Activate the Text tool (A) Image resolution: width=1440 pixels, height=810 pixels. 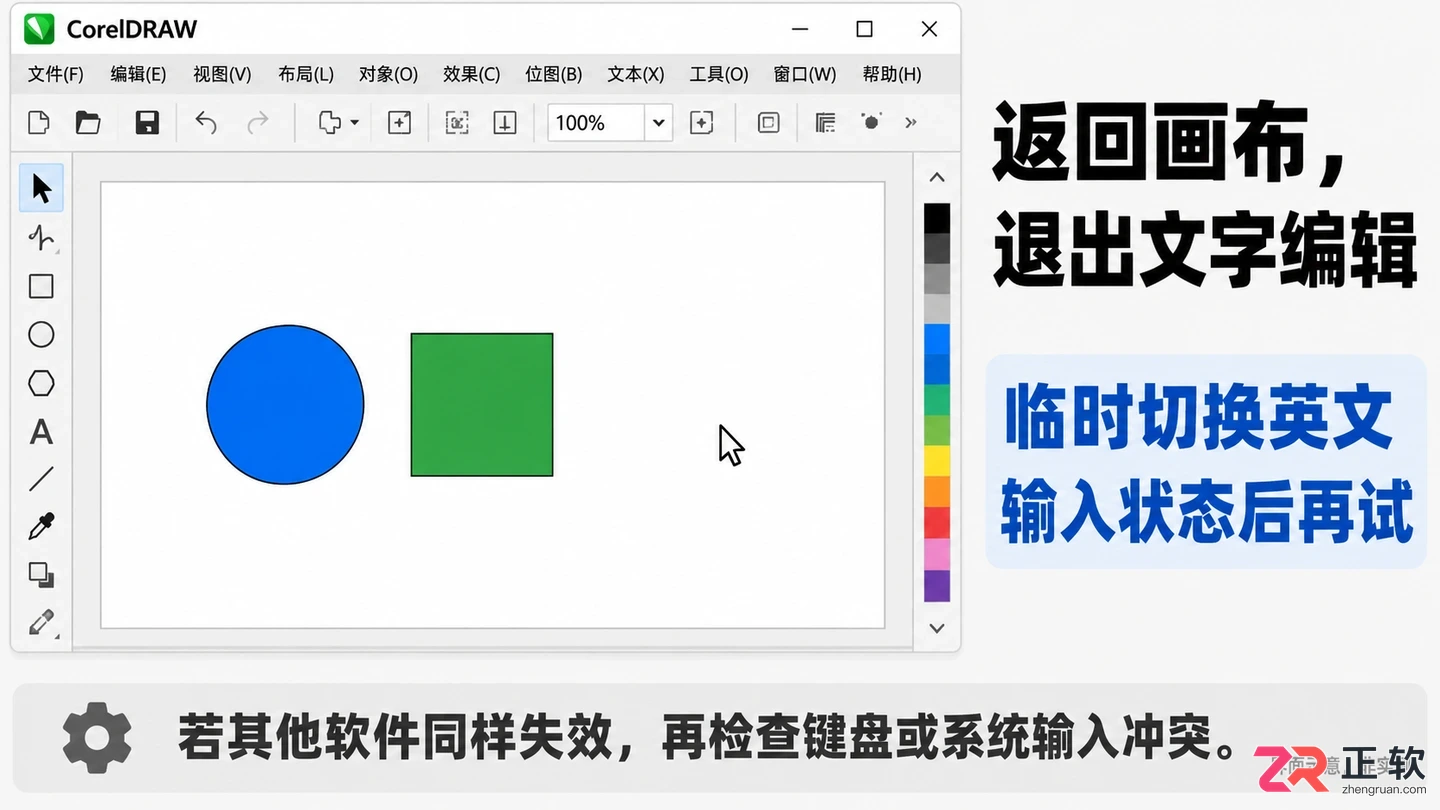pos(41,432)
